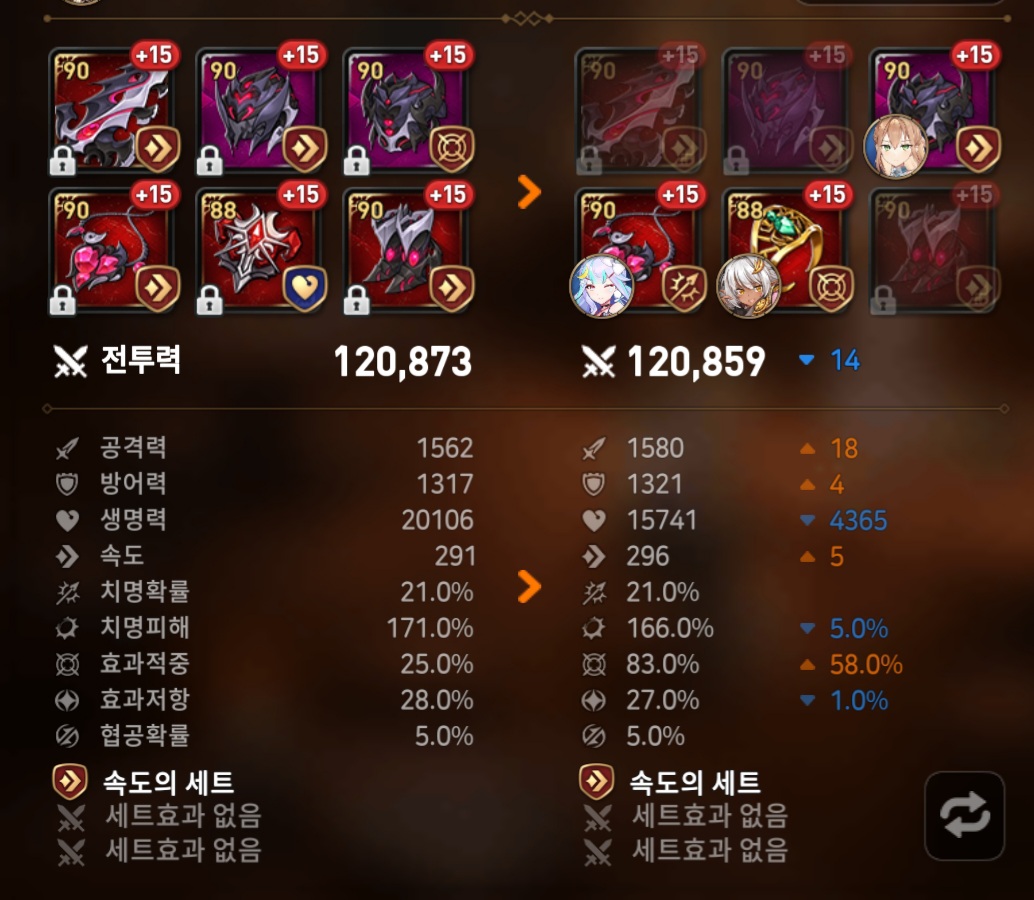Click orange arrow between equipment sets
1034x900 pixels.
coord(529,192)
